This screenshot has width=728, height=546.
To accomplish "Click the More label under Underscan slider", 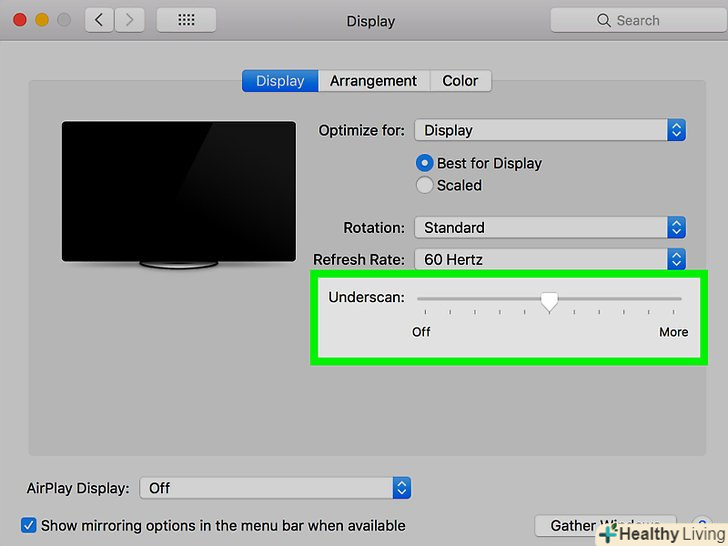I will 674,332.
